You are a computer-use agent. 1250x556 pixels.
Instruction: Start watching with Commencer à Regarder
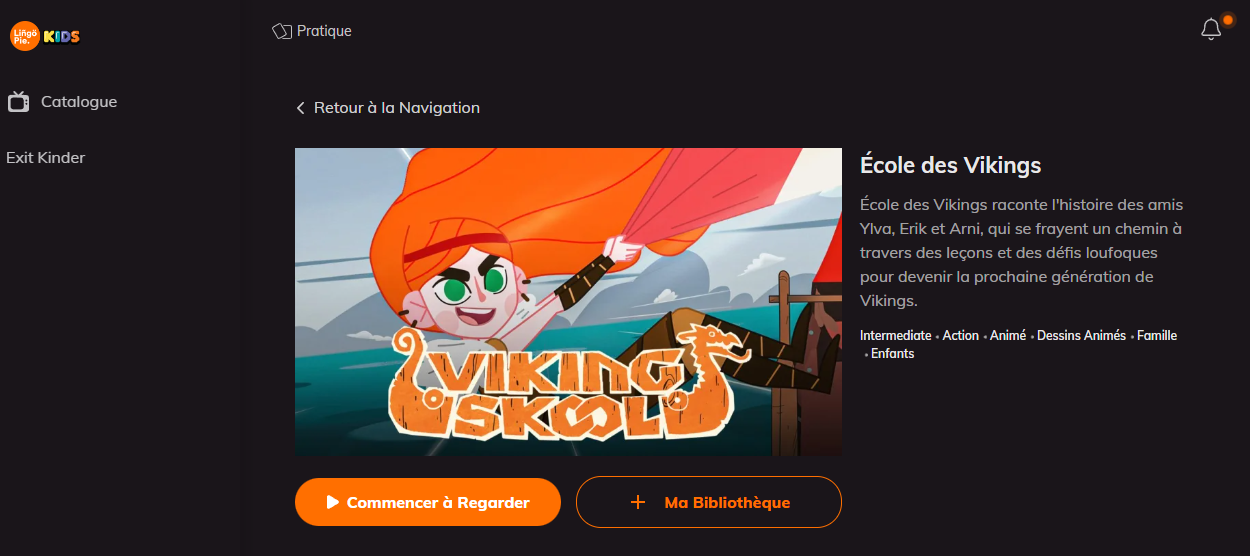(x=428, y=502)
